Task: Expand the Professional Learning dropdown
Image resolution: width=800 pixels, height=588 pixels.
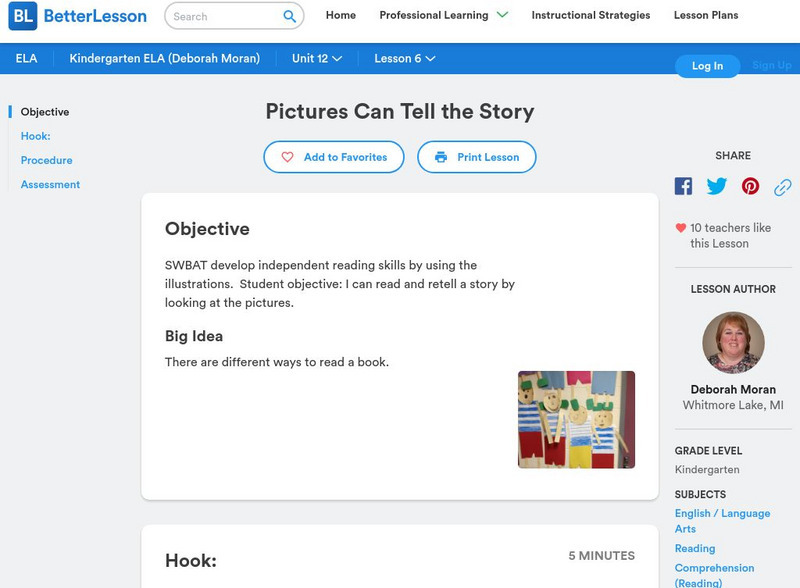Action: pyautogui.click(x=435, y=15)
